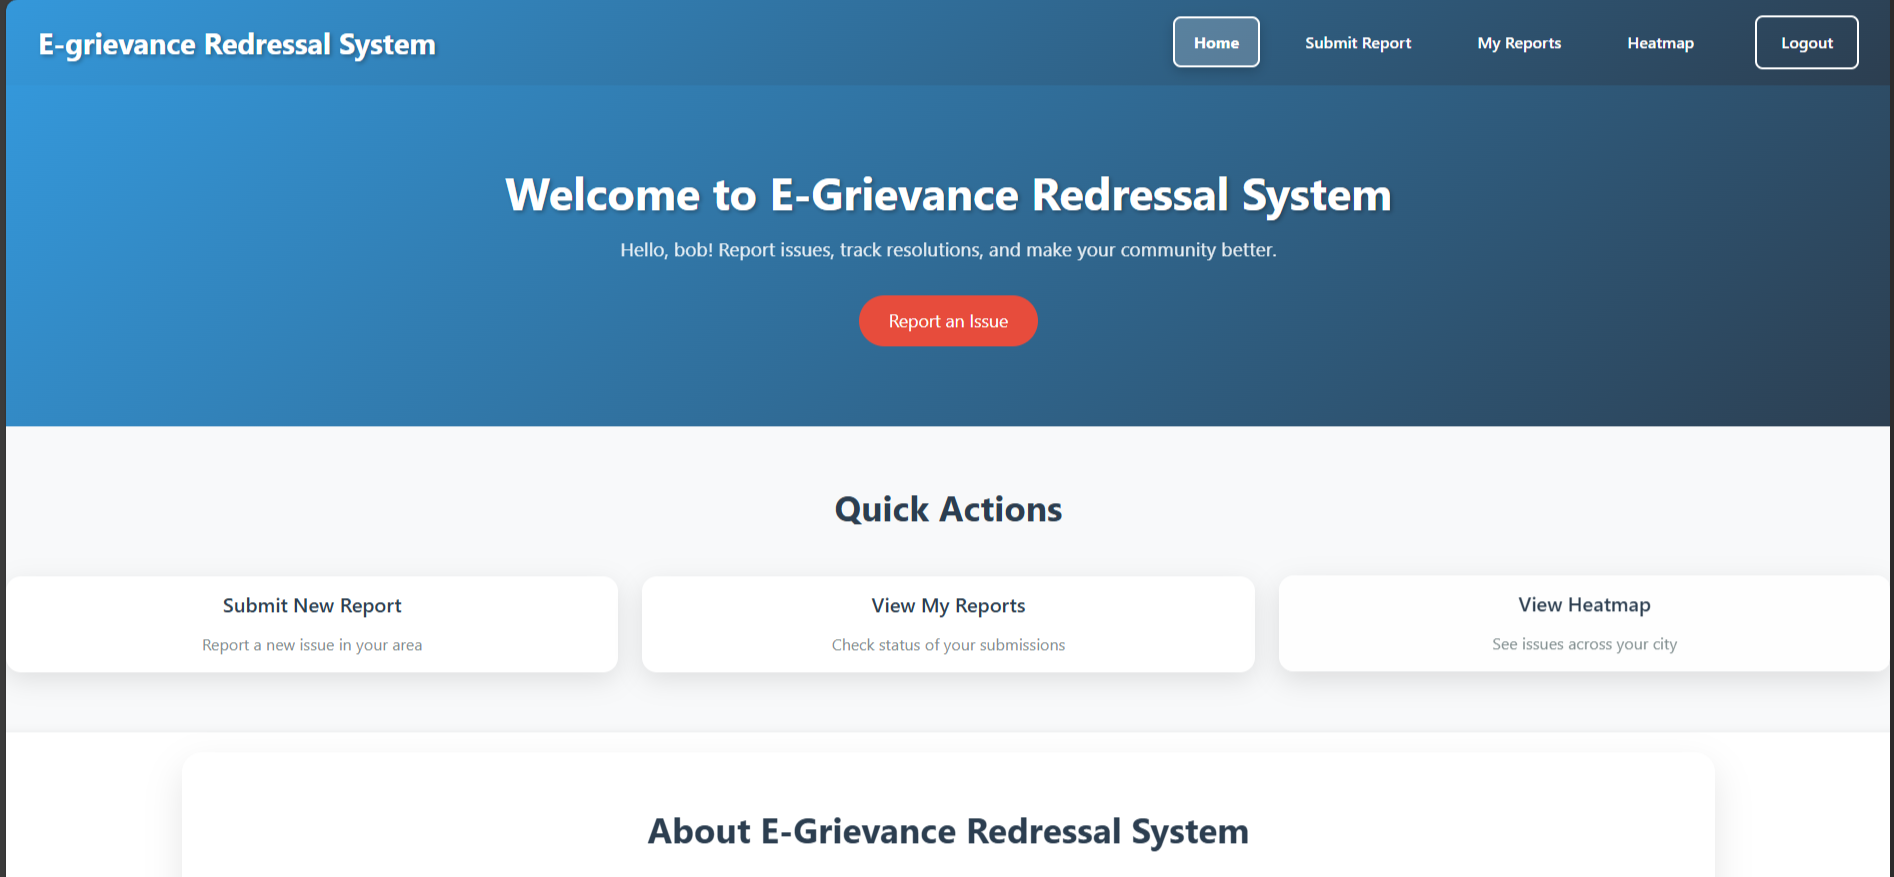Log out using the Logout button
Viewport: 1894px width, 877px height.
click(x=1806, y=43)
